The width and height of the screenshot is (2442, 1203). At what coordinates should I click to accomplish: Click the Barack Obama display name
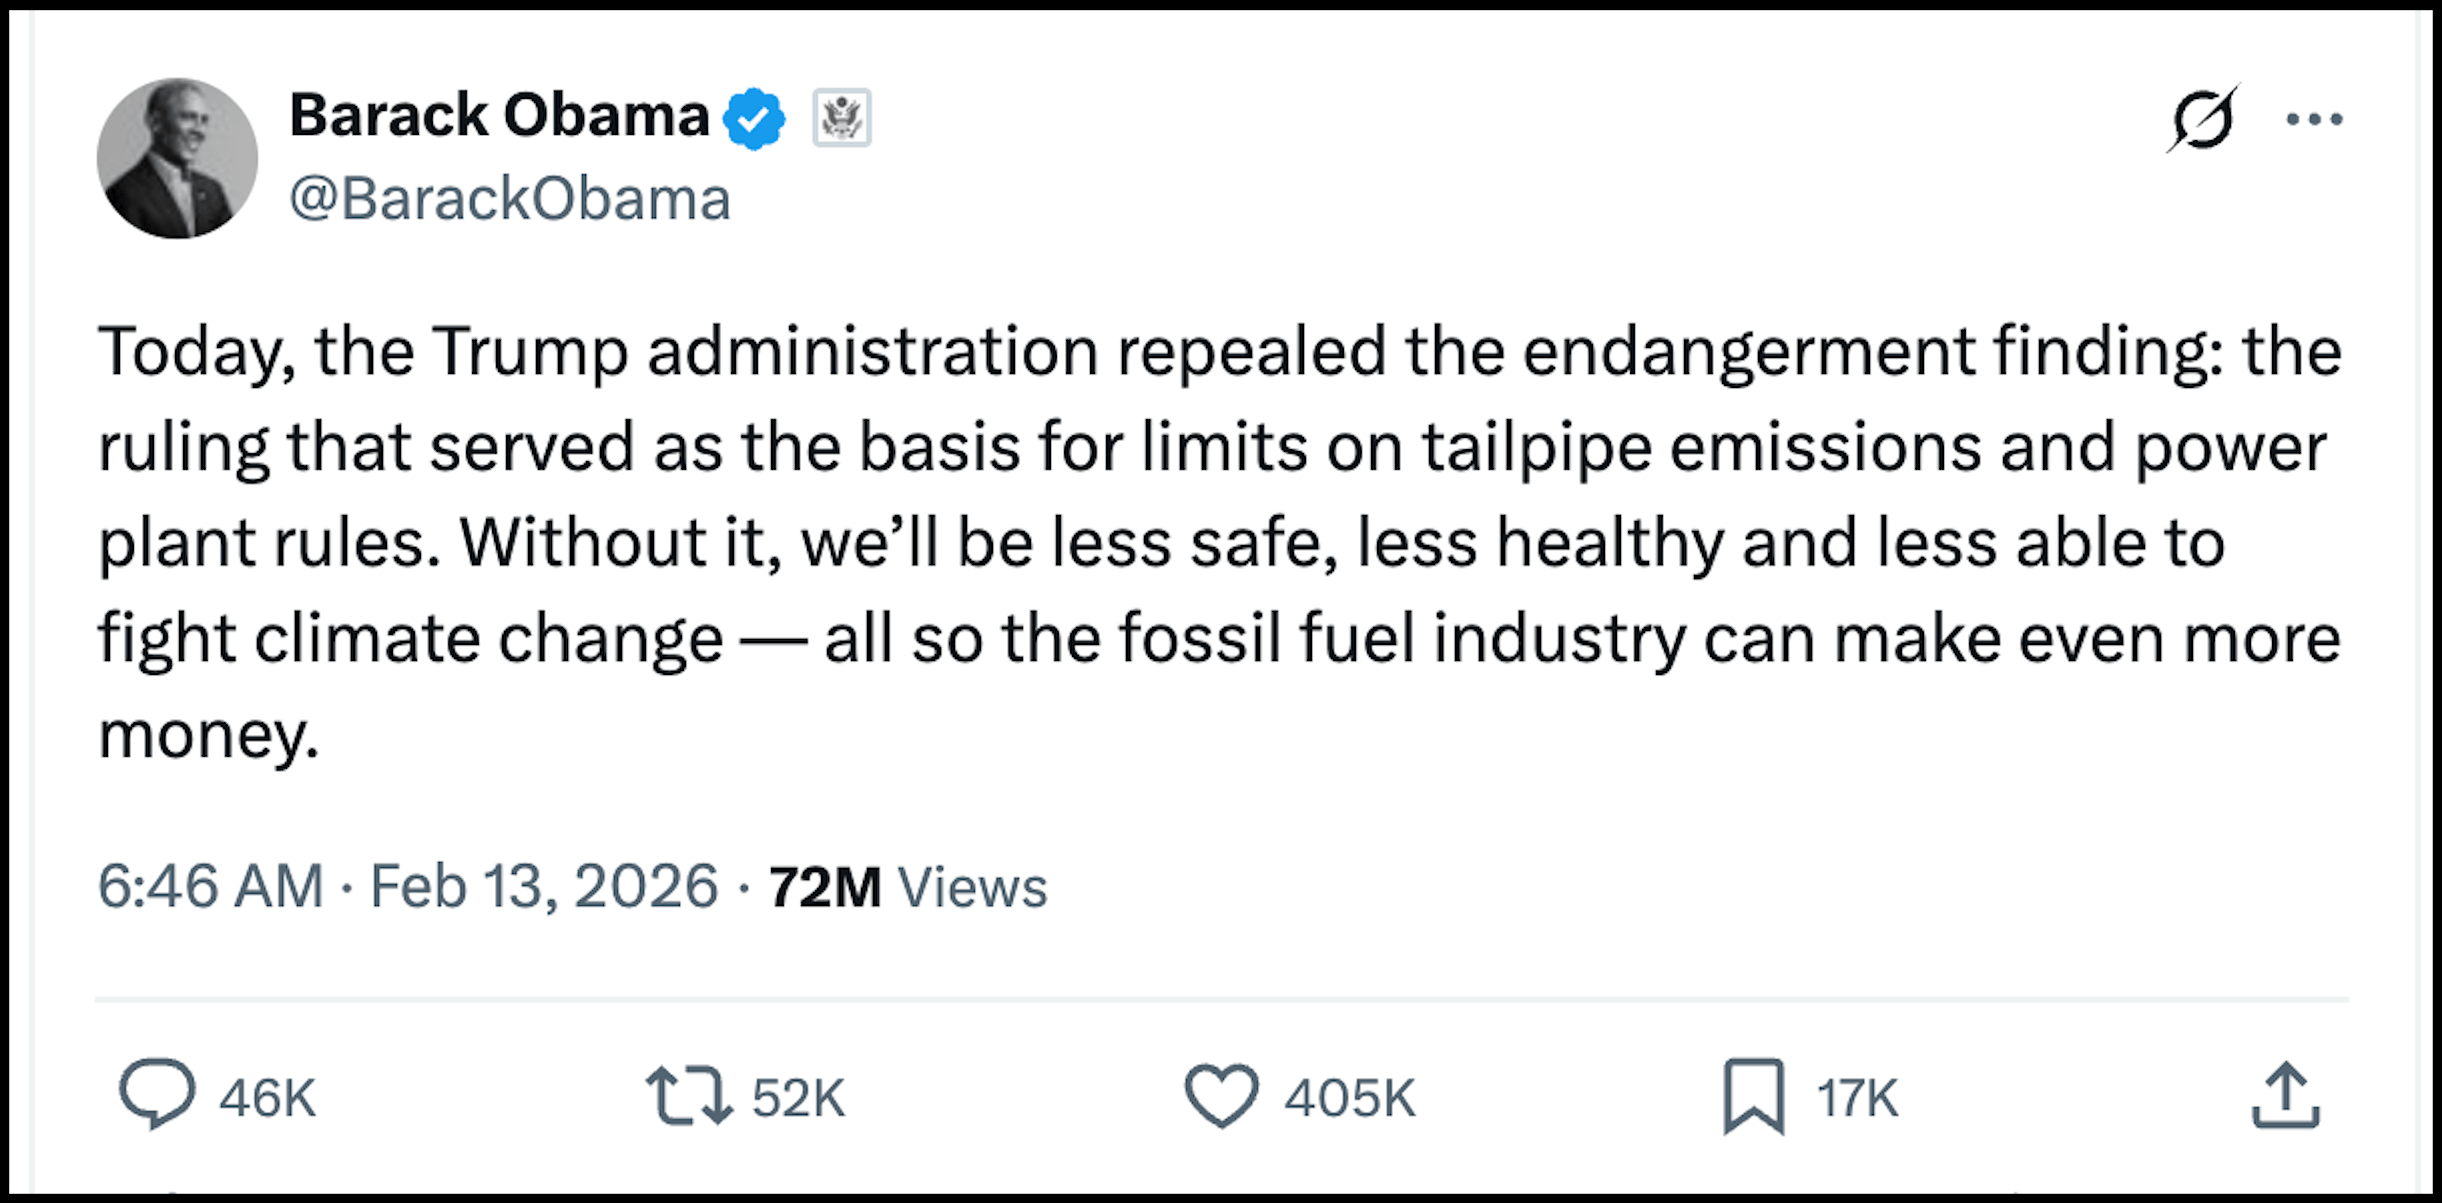coord(499,115)
